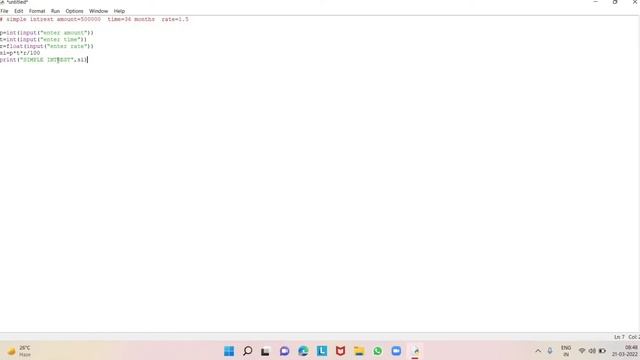Open the Options menu
This screenshot has width=640, height=360.
(x=74, y=11)
